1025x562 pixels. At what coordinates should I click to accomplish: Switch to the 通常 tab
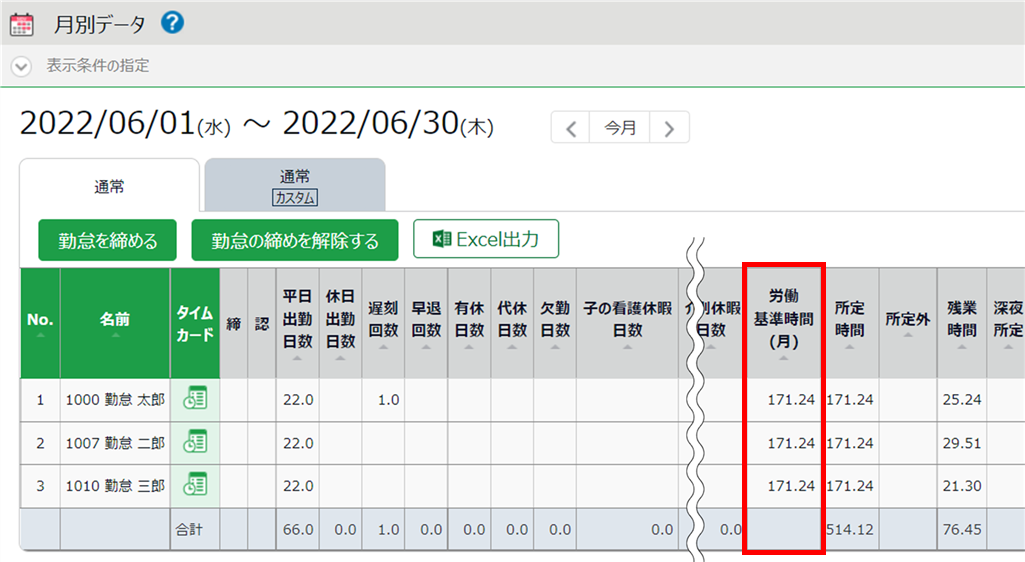[109, 186]
